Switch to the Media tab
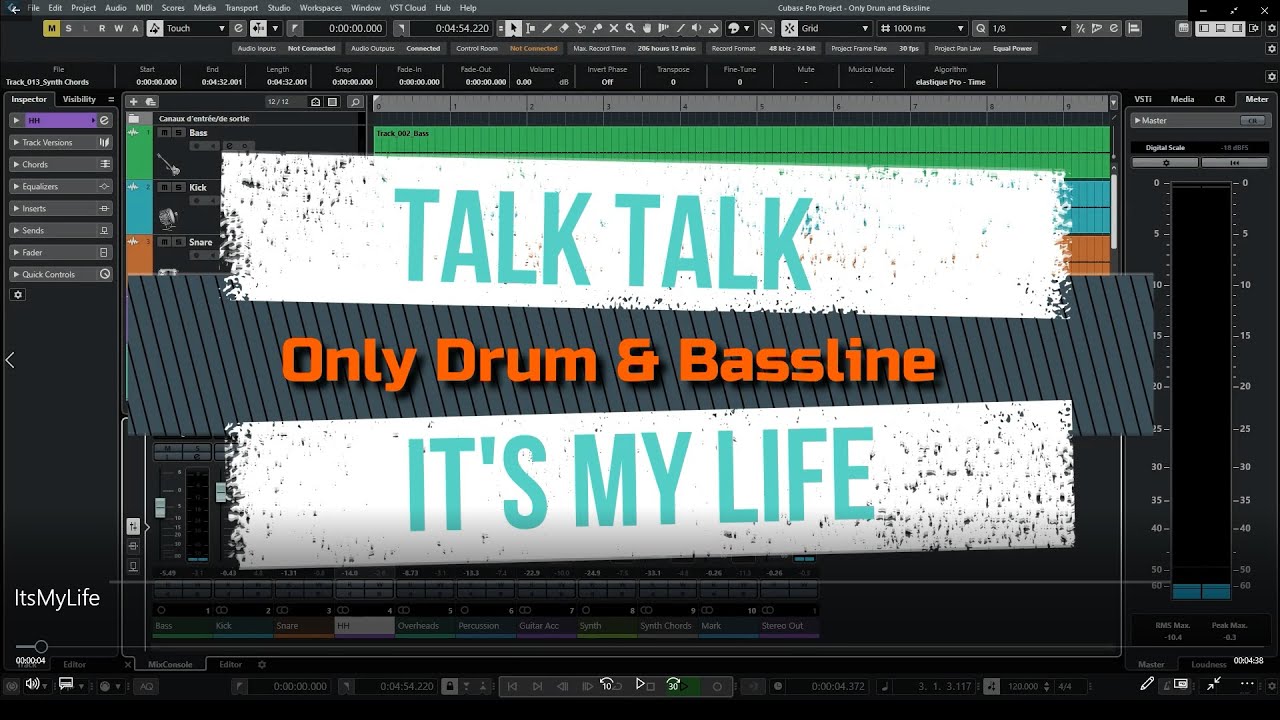 pos(1182,99)
